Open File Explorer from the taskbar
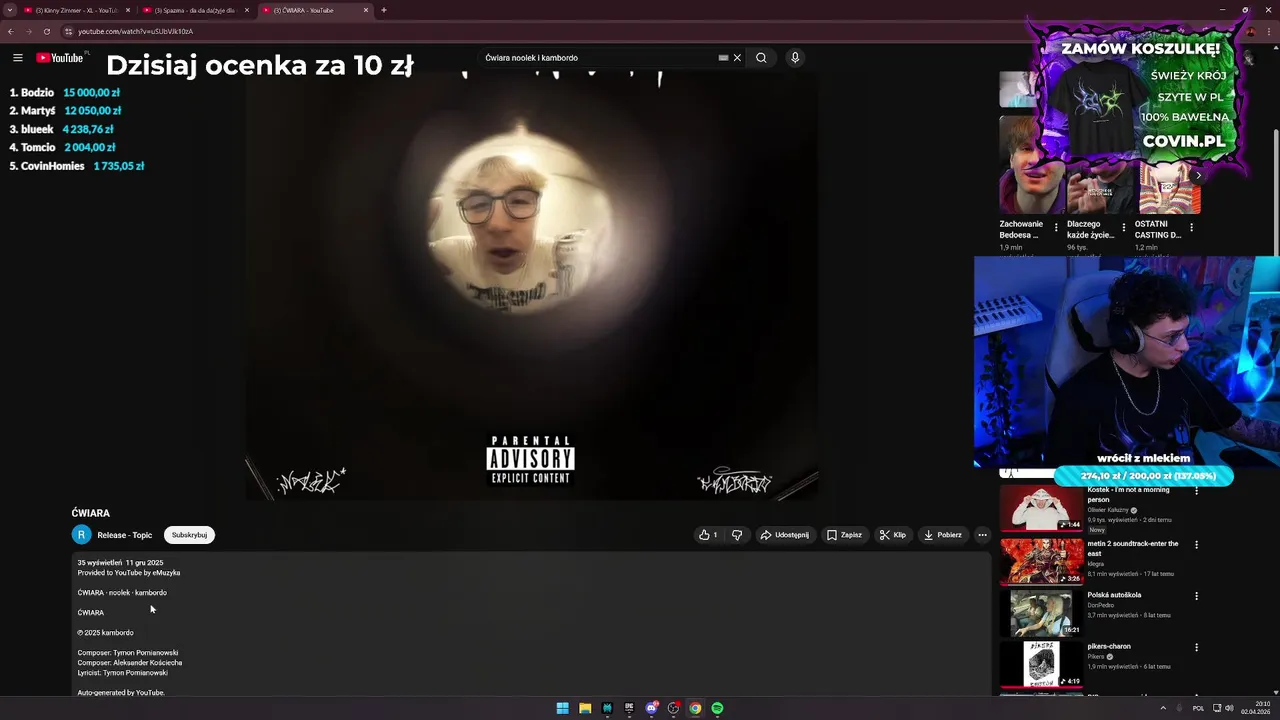The height and width of the screenshot is (720, 1280). click(585, 708)
